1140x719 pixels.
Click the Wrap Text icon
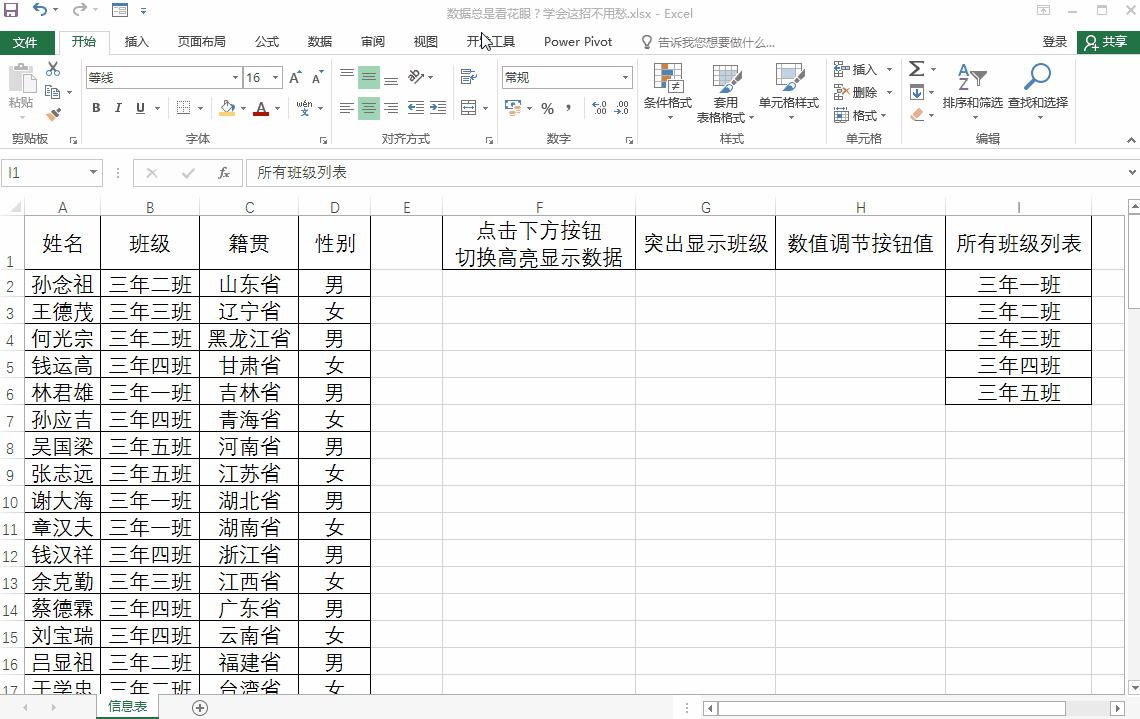pos(469,76)
